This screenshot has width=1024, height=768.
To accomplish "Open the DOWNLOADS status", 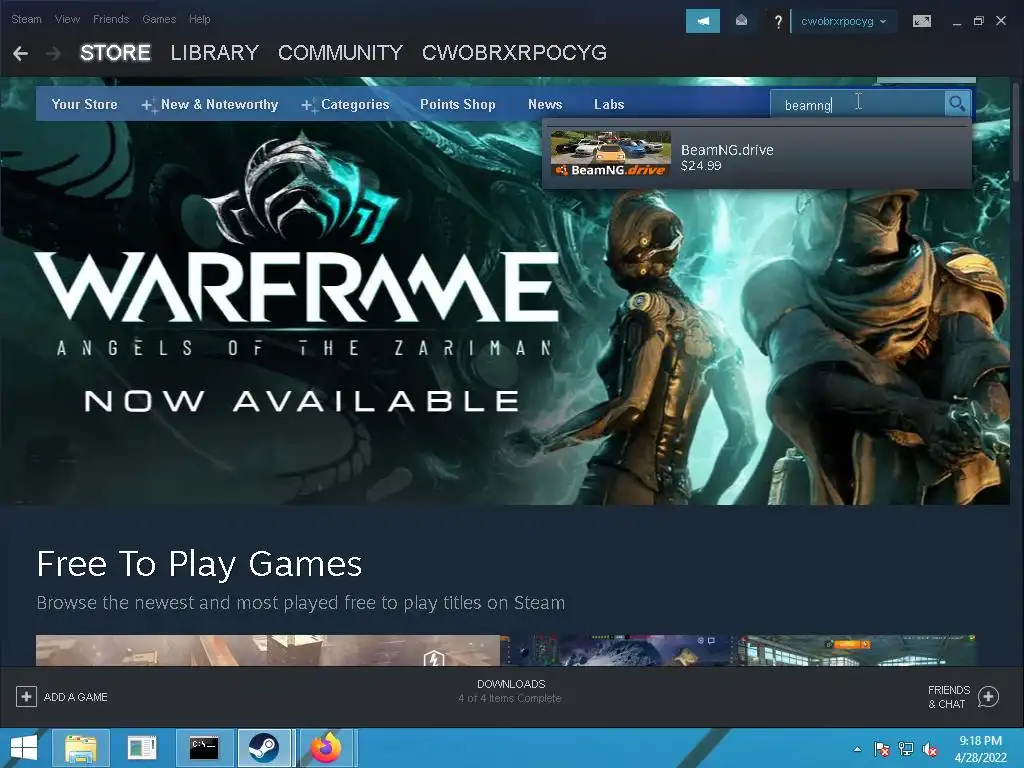I will (511, 684).
